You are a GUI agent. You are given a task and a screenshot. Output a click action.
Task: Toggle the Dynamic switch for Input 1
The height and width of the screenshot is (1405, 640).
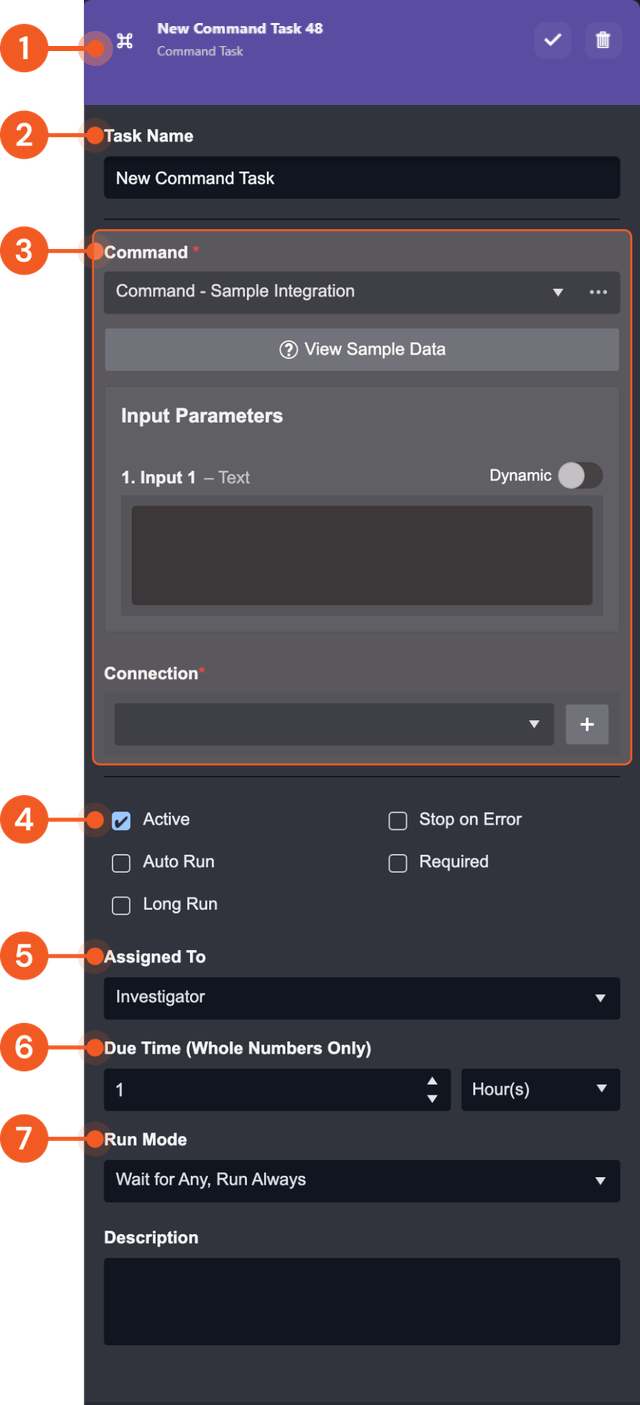tap(580, 476)
